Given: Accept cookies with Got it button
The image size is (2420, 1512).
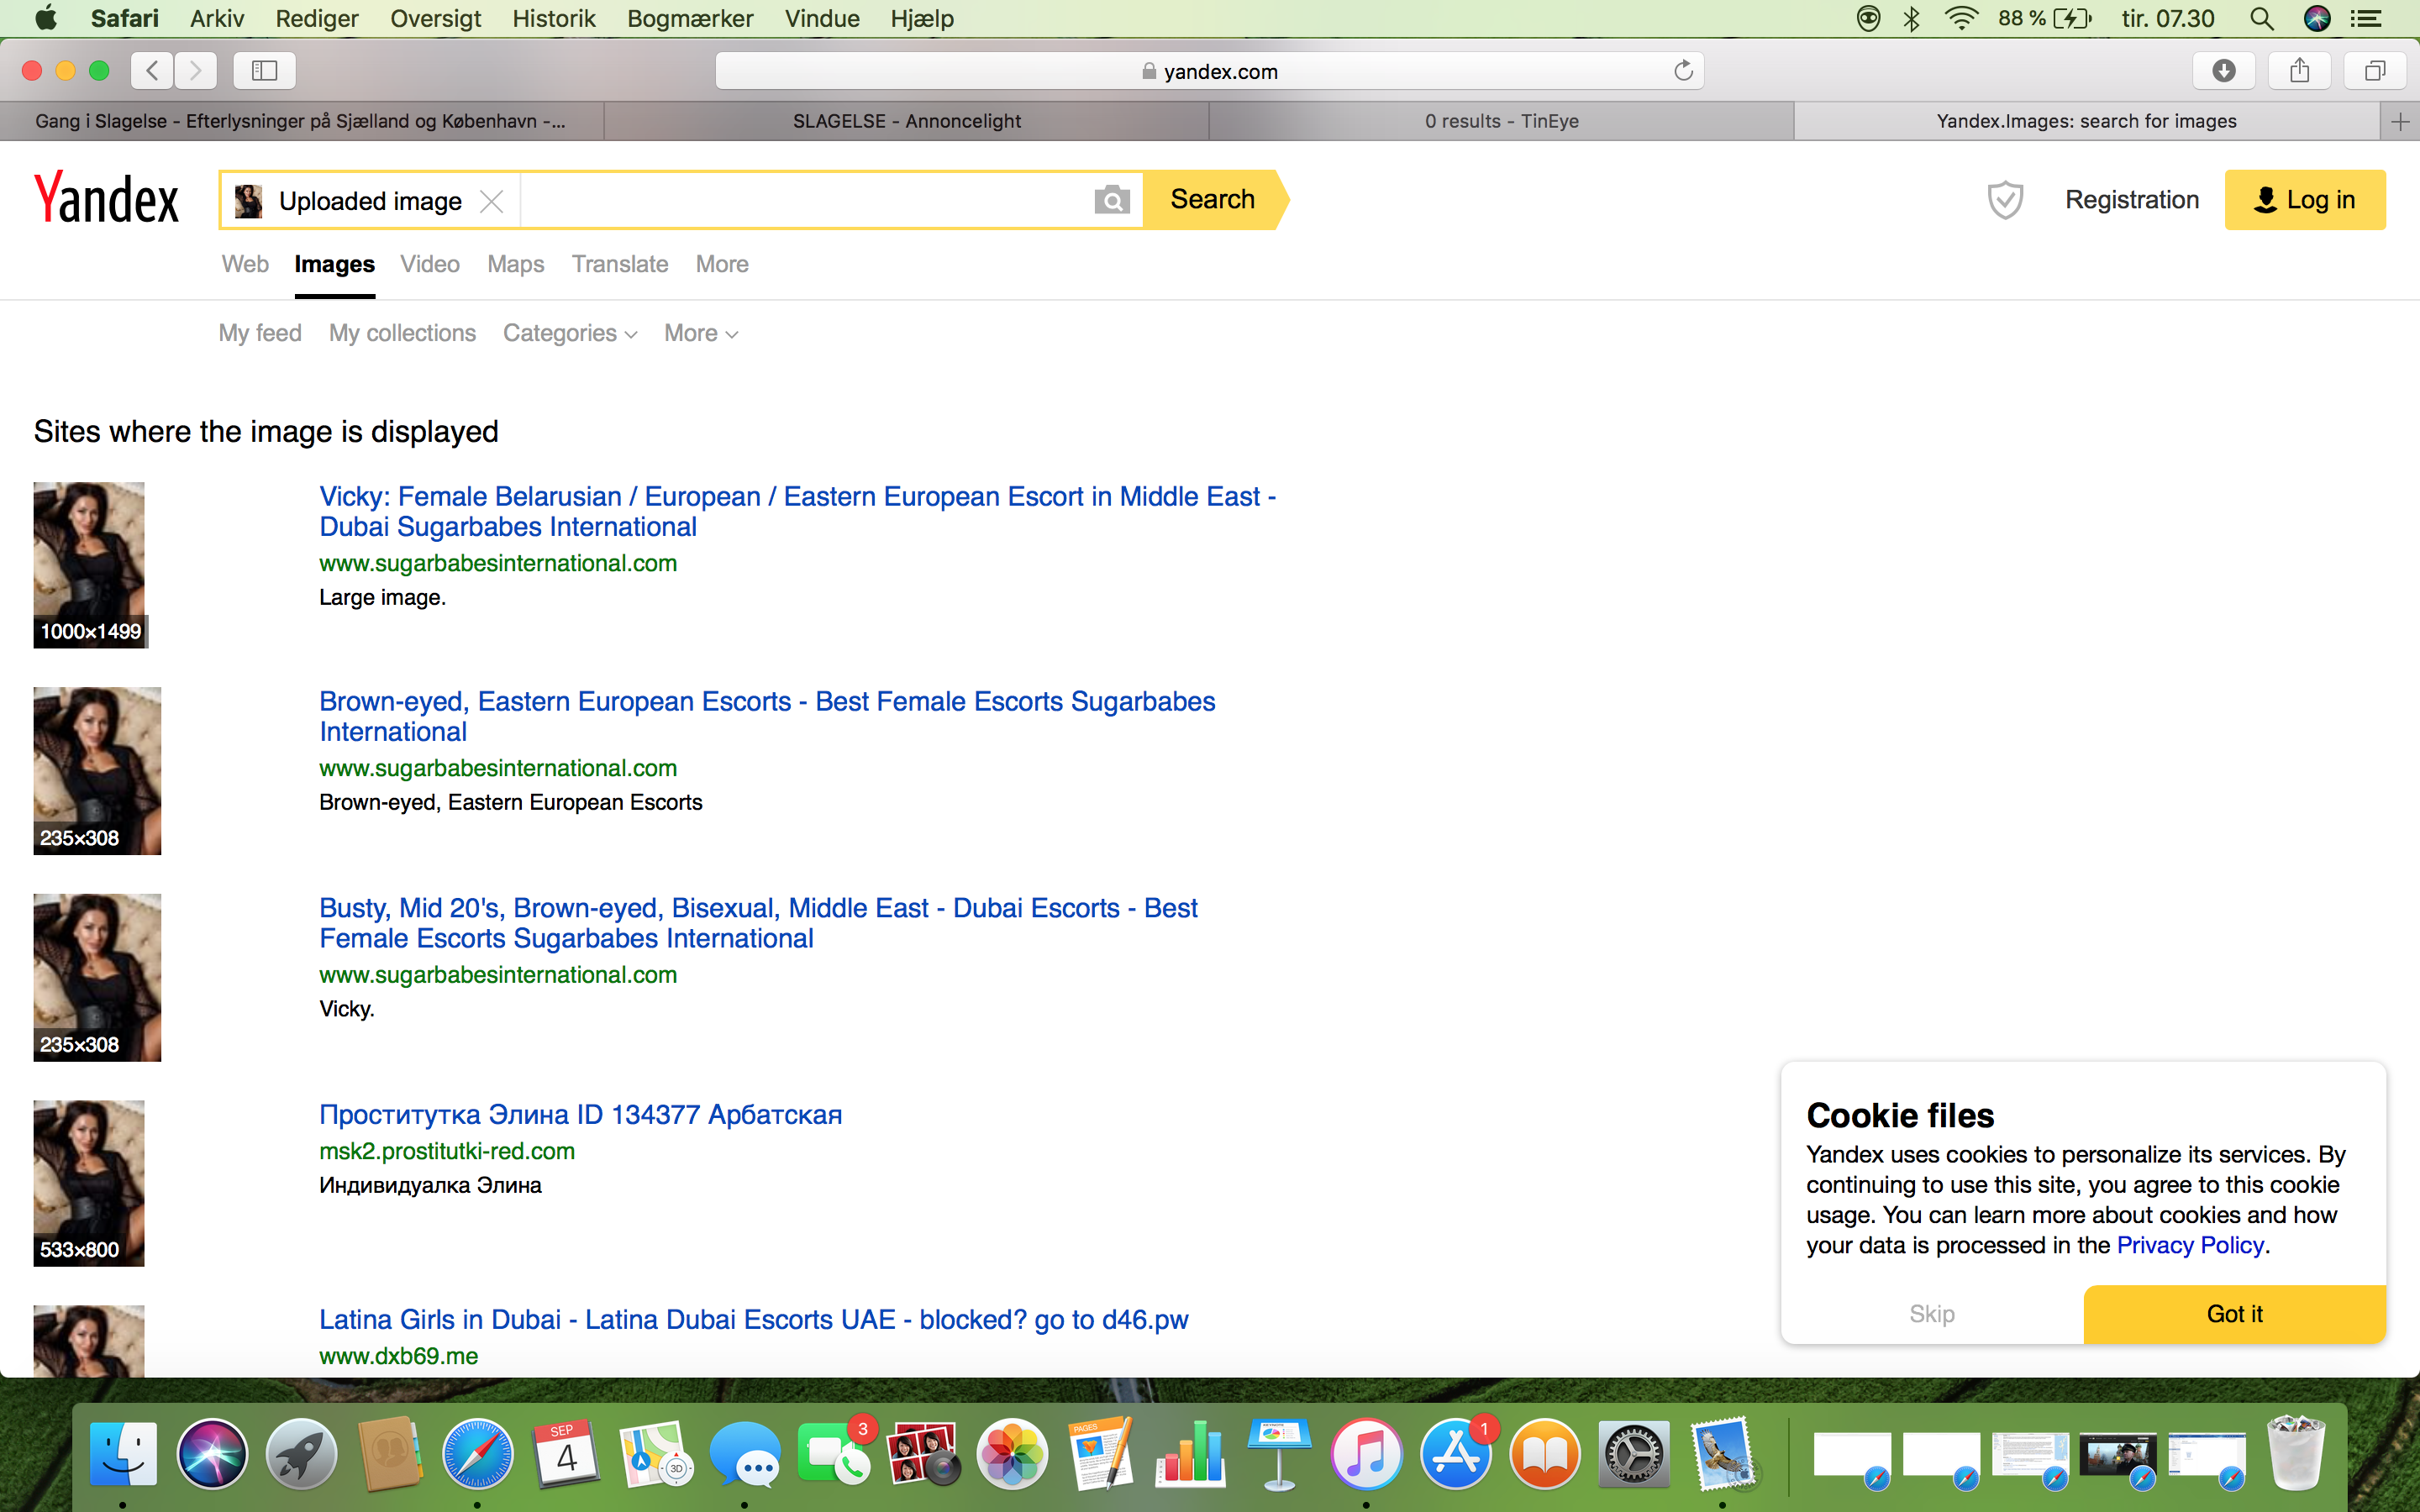Looking at the screenshot, I should click(x=2235, y=1314).
